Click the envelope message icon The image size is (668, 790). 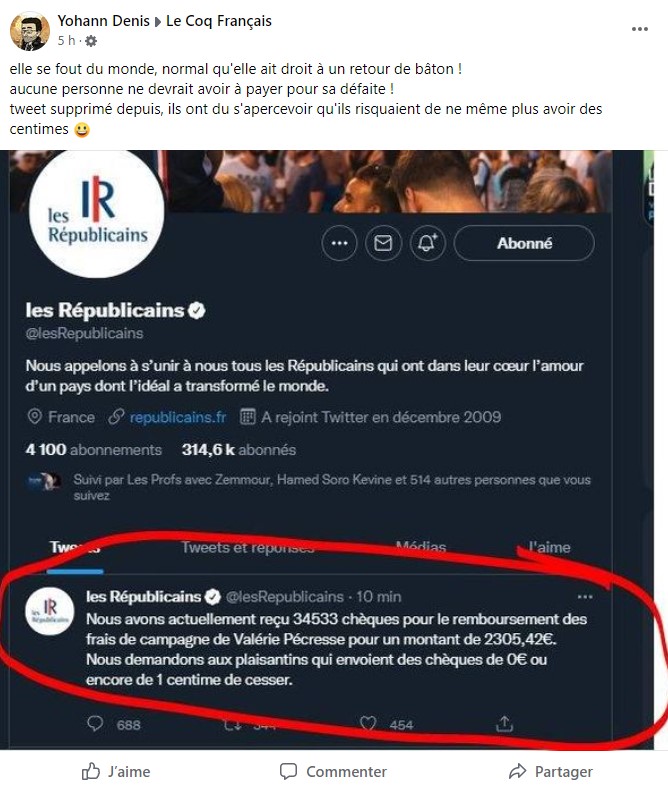click(383, 243)
